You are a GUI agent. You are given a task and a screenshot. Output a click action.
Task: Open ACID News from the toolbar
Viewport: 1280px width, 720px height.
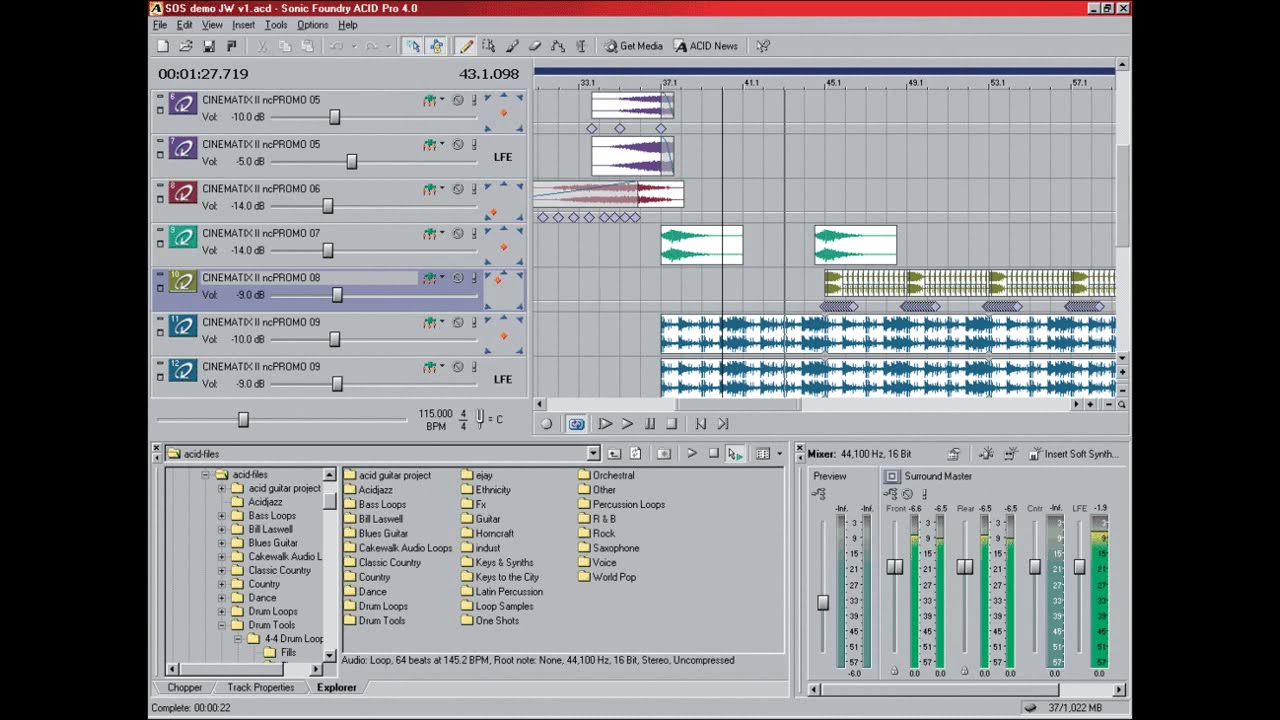pyautogui.click(x=705, y=46)
